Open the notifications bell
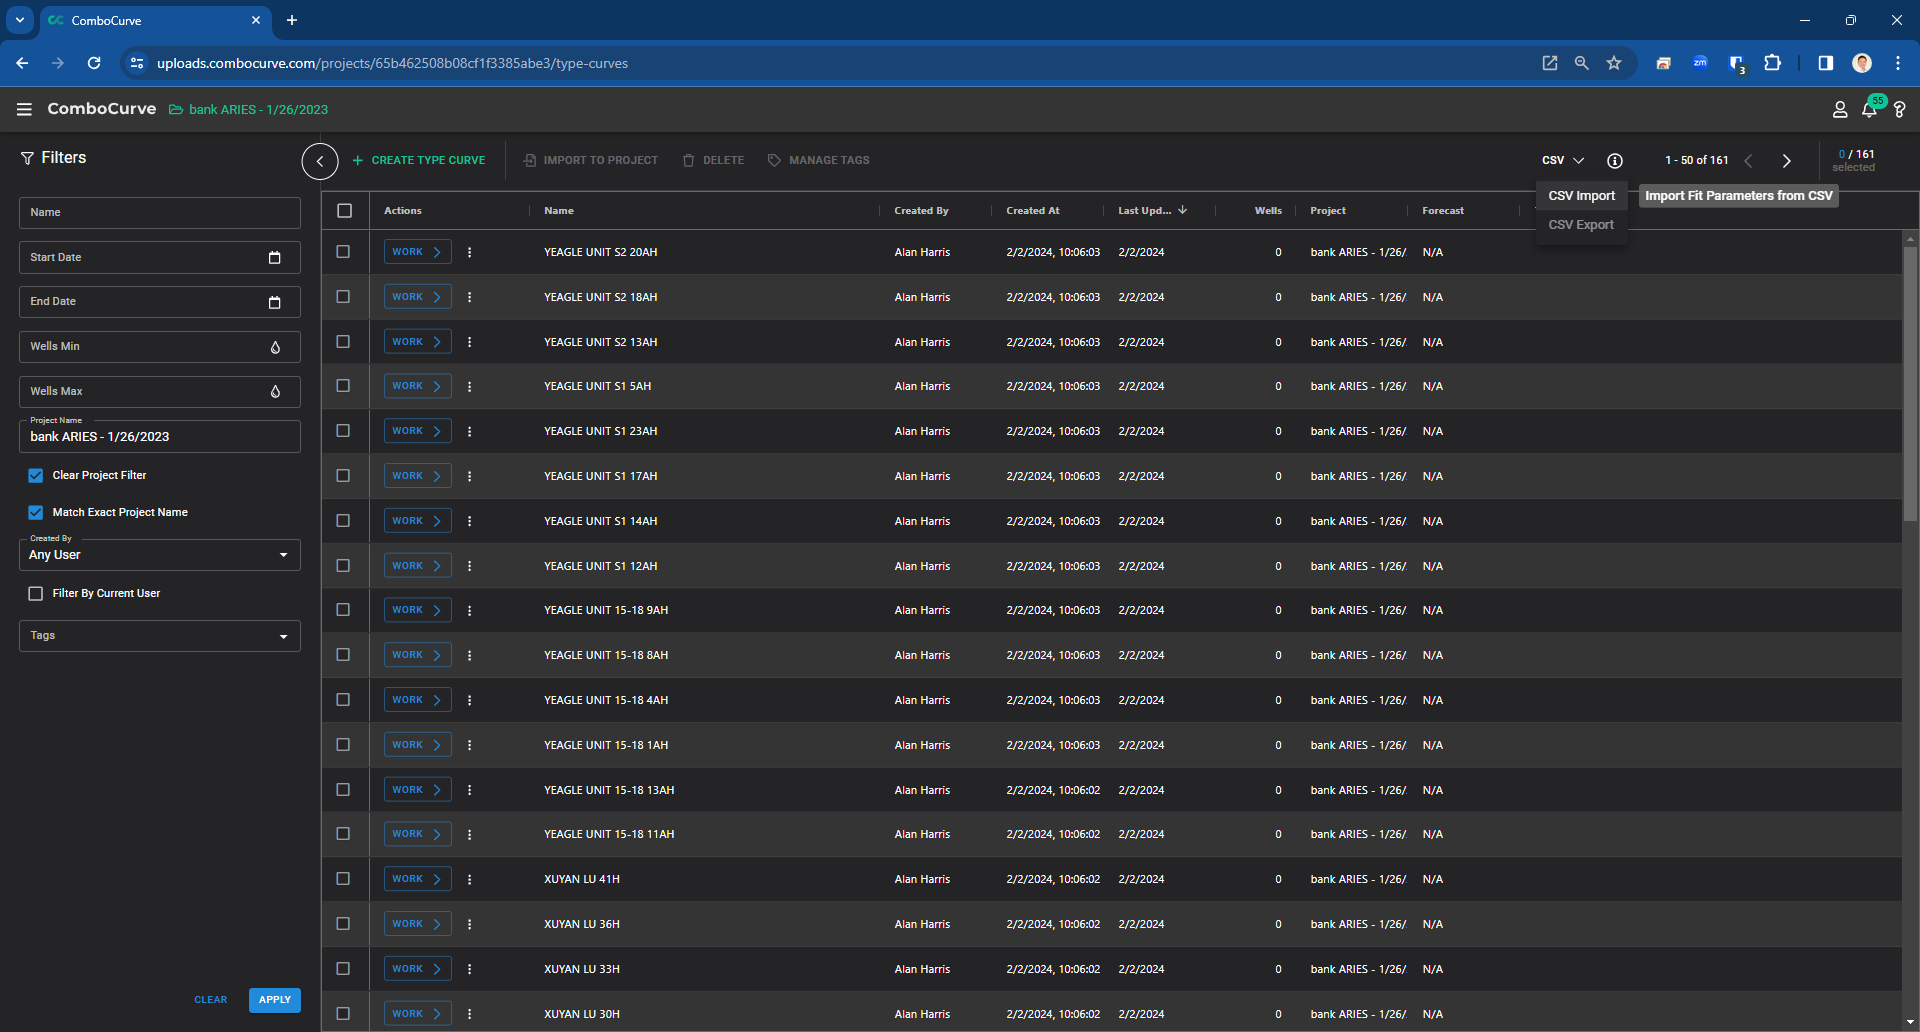This screenshot has height=1032, width=1920. (x=1869, y=110)
